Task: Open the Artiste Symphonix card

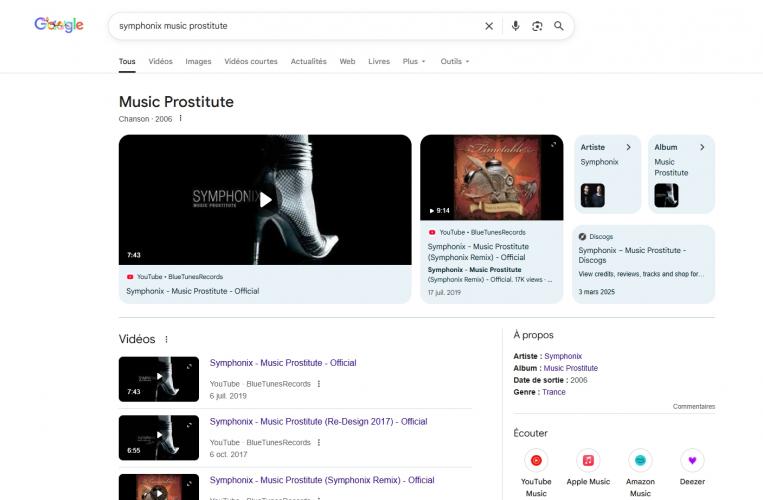Action: click(x=607, y=174)
